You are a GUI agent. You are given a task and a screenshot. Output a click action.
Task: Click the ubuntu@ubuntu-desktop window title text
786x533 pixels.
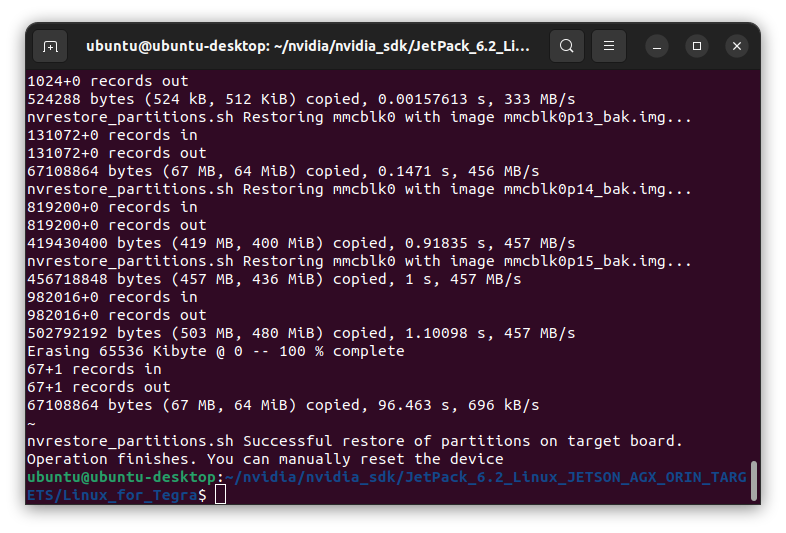pyautogui.click(x=308, y=46)
